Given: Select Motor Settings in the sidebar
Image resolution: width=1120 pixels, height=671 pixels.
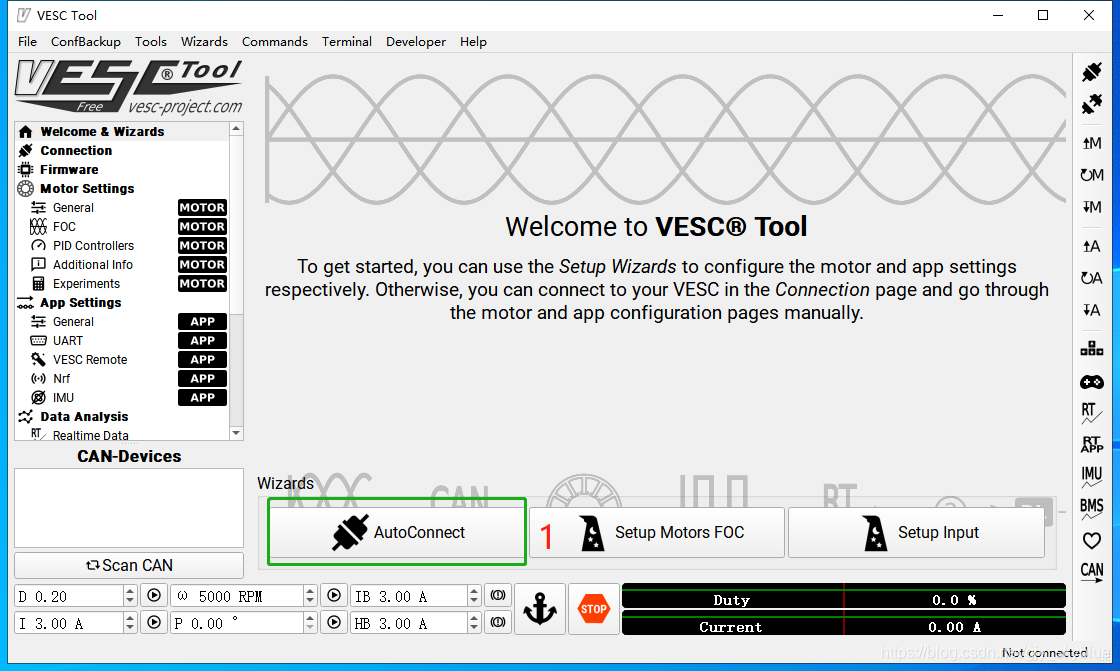Looking at the screenshot, I should pyautogui.click(x=122, y=189).
